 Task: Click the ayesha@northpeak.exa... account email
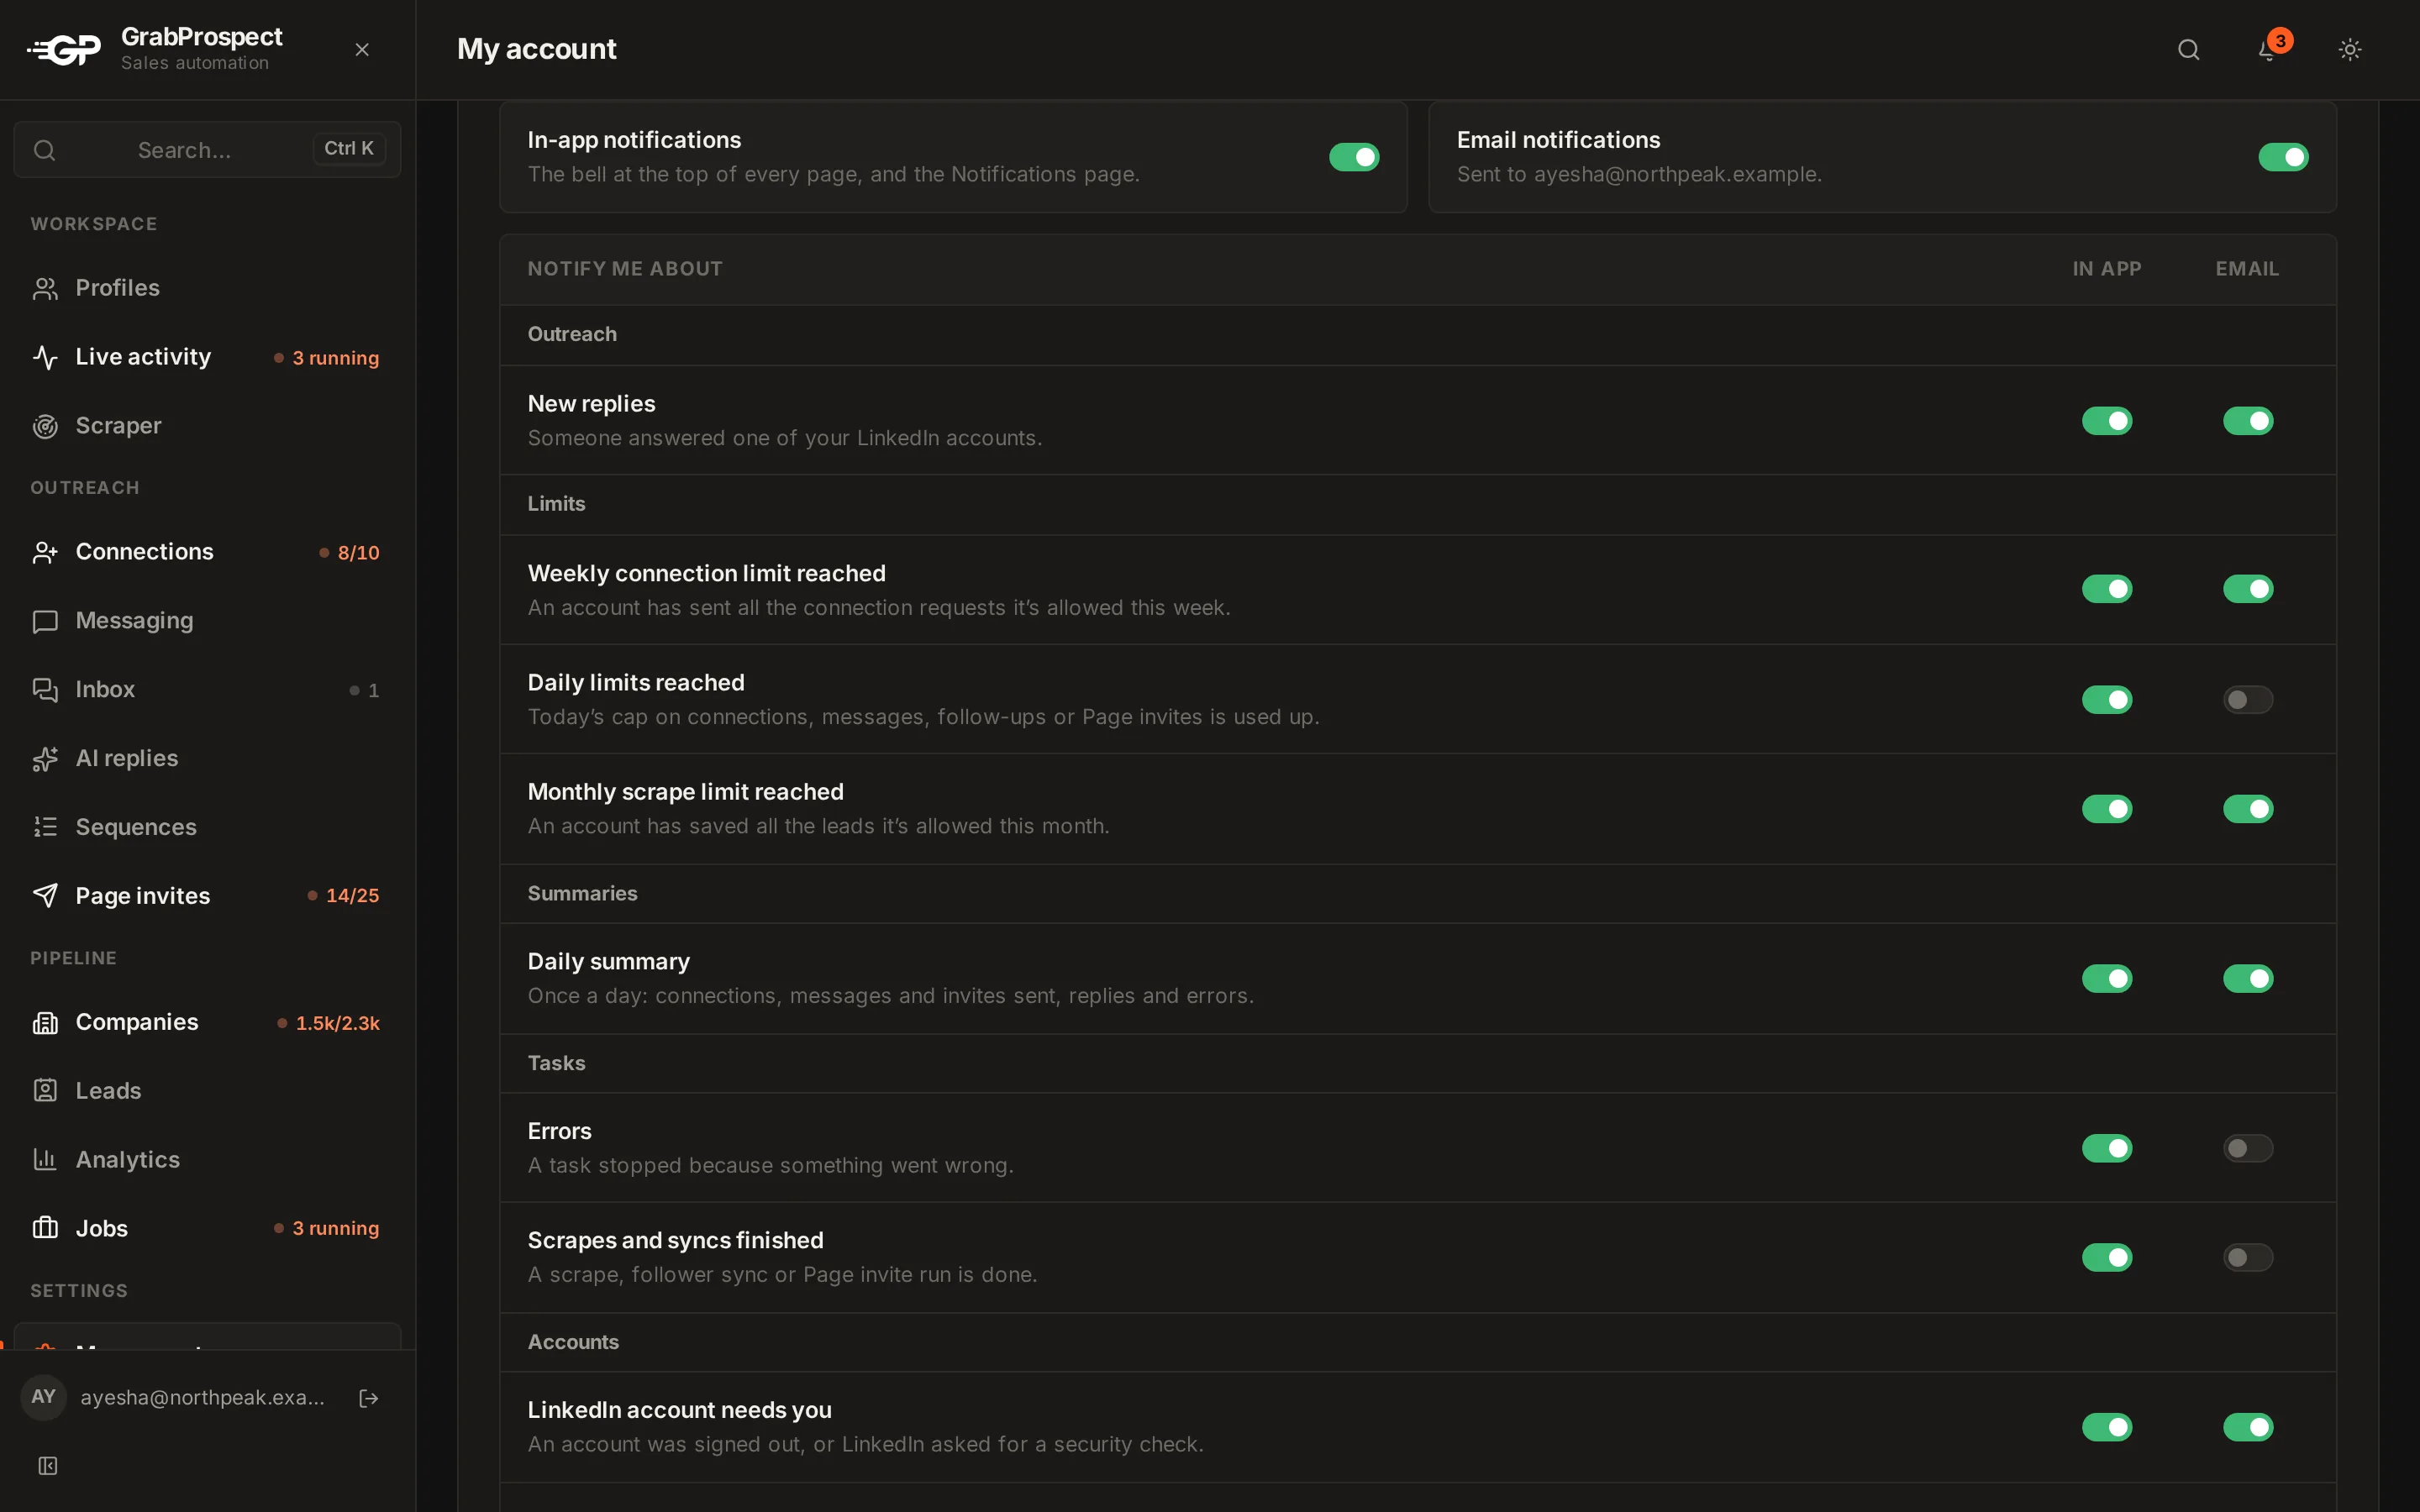coord(202,1397)
